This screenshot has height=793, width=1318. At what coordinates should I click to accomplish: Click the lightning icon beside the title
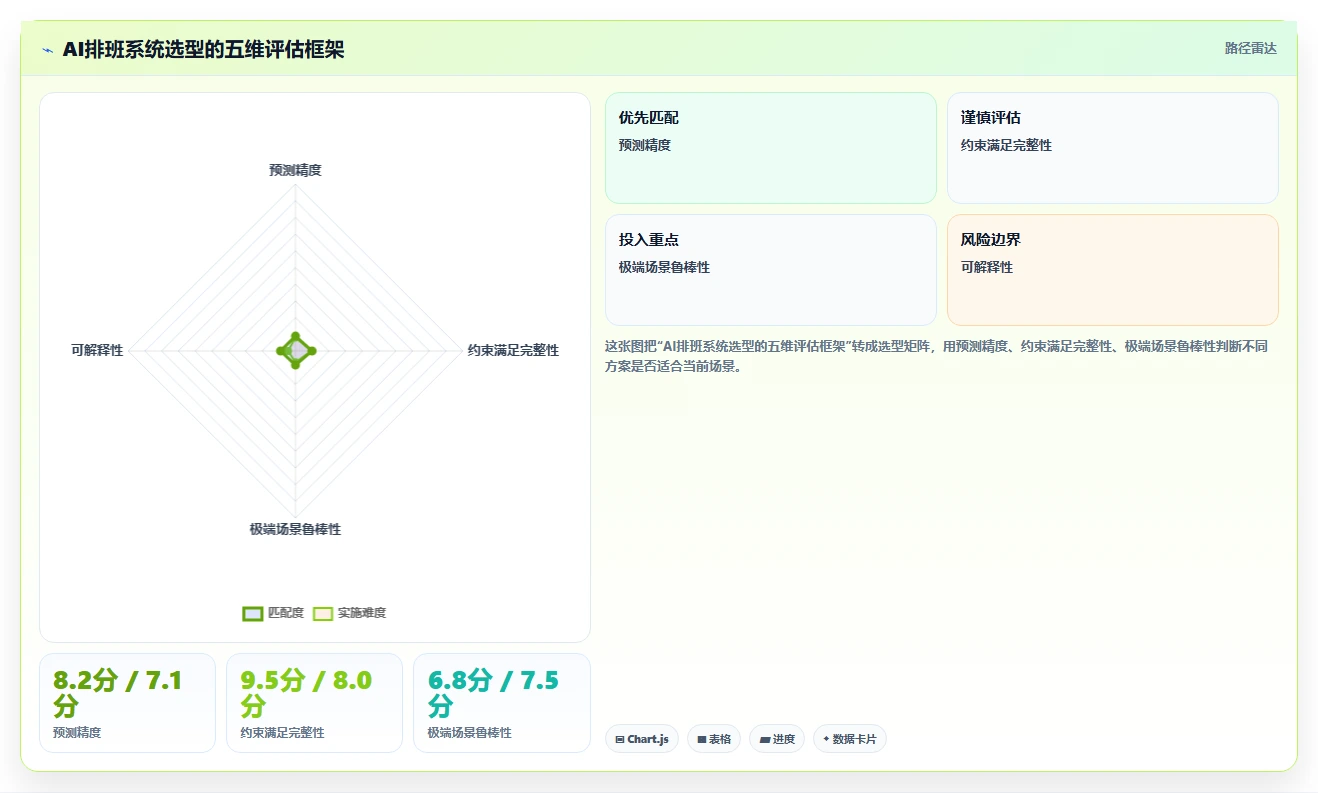coord(48,50)
